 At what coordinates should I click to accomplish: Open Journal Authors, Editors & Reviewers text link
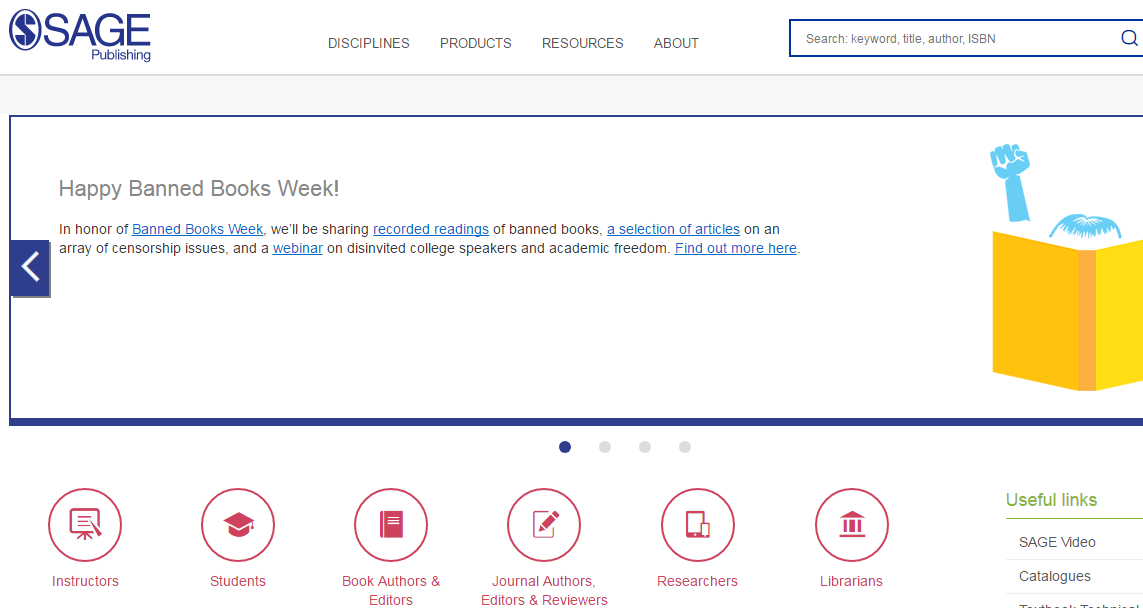(544, 591)
